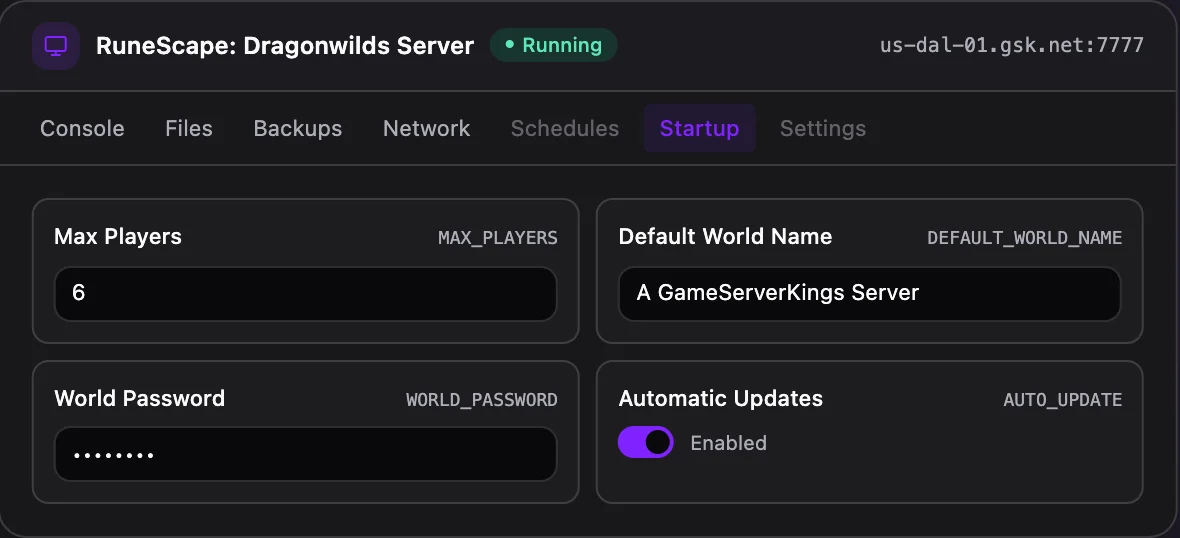
Task: Click the Max Players input field
Action: tap(306, 293)
